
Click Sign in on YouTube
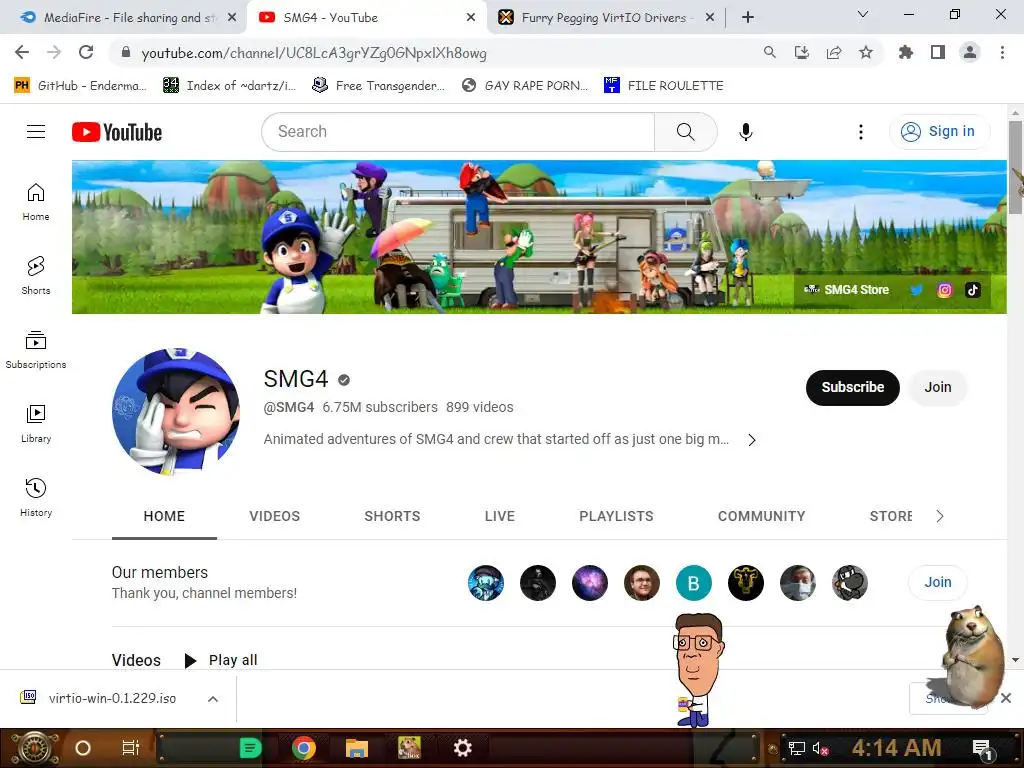pyautogui.click(x=939, y=131)
